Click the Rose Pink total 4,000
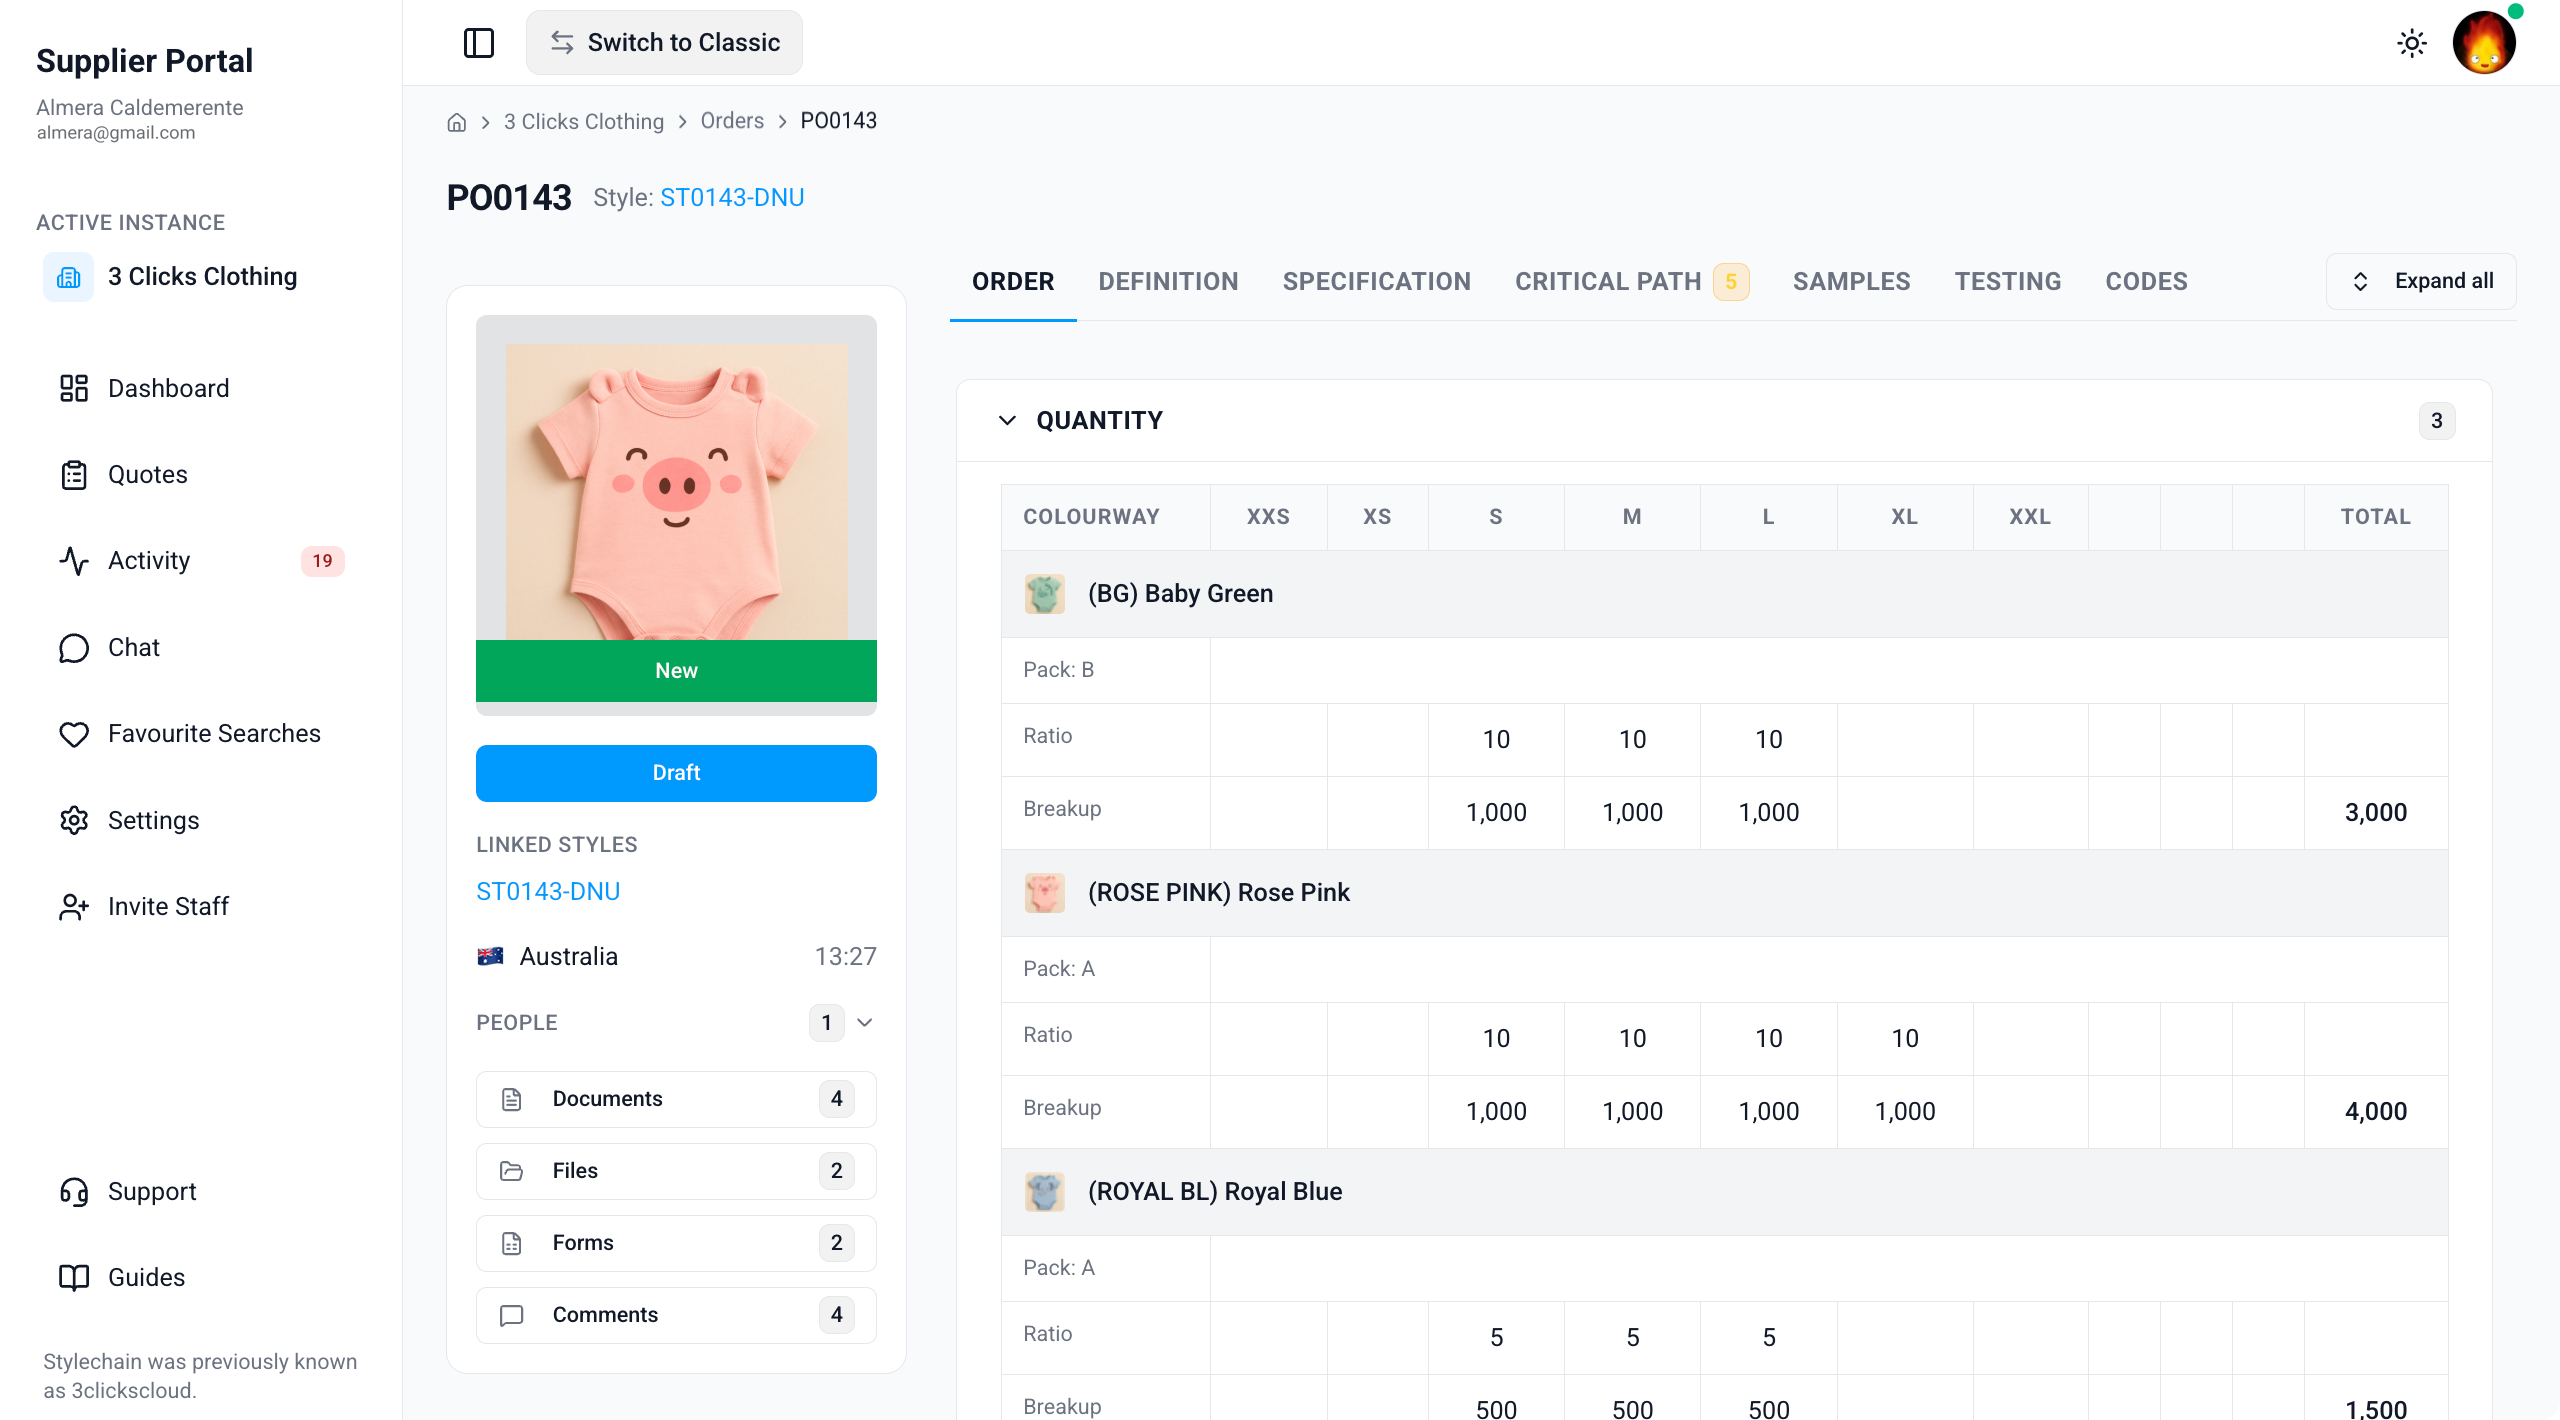This screenshot has height=1420, width=2560. (2375, 1112)
